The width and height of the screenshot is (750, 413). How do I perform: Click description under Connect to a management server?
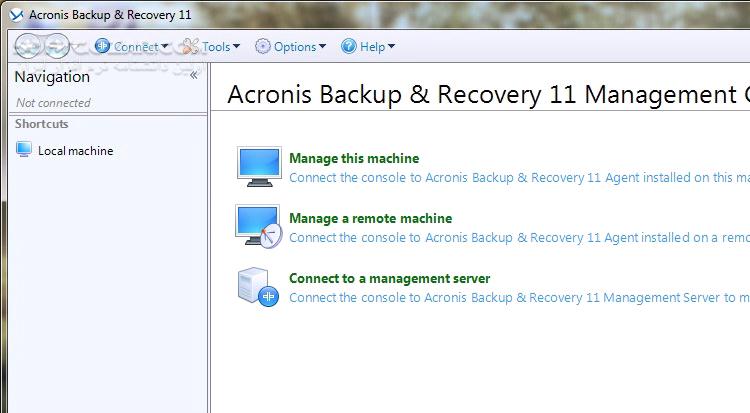519,298
